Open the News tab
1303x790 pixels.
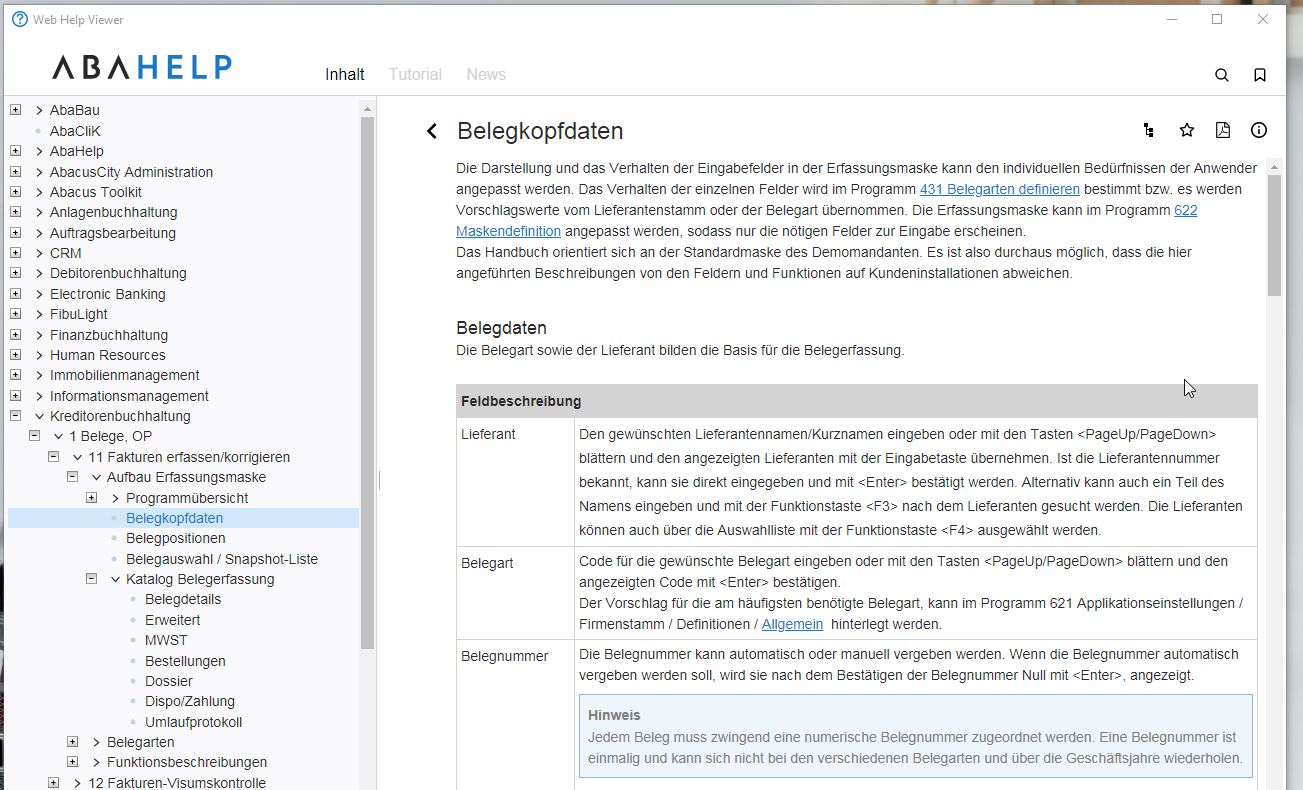pyautogui.click(x=486, y=75)
